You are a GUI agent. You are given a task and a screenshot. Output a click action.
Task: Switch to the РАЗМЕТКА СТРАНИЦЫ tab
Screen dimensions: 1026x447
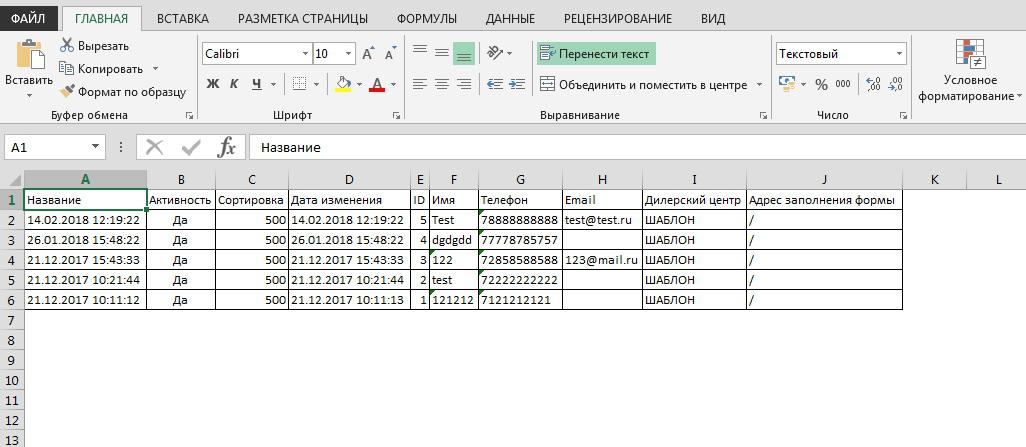point(302,18)
